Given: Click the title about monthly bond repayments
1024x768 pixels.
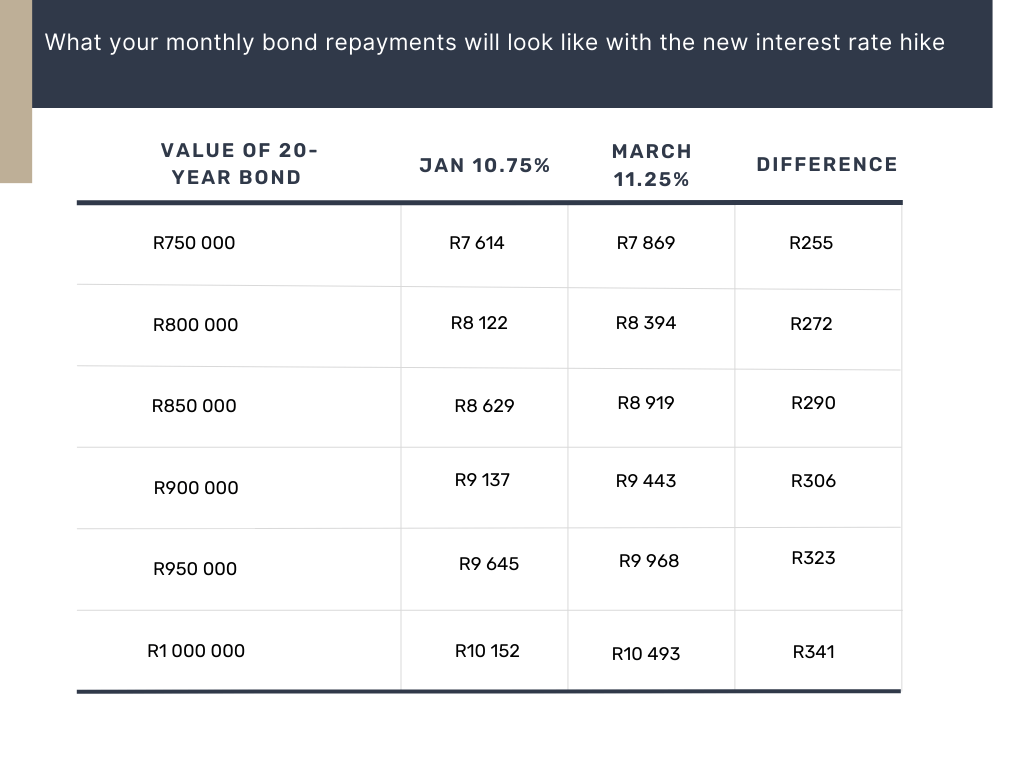Looking at the screenshot, I should click(x=494, y=42).
